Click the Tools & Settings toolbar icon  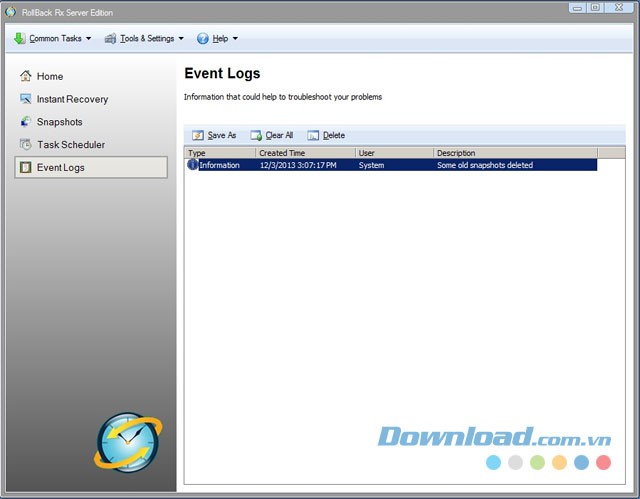coord(110,39)
